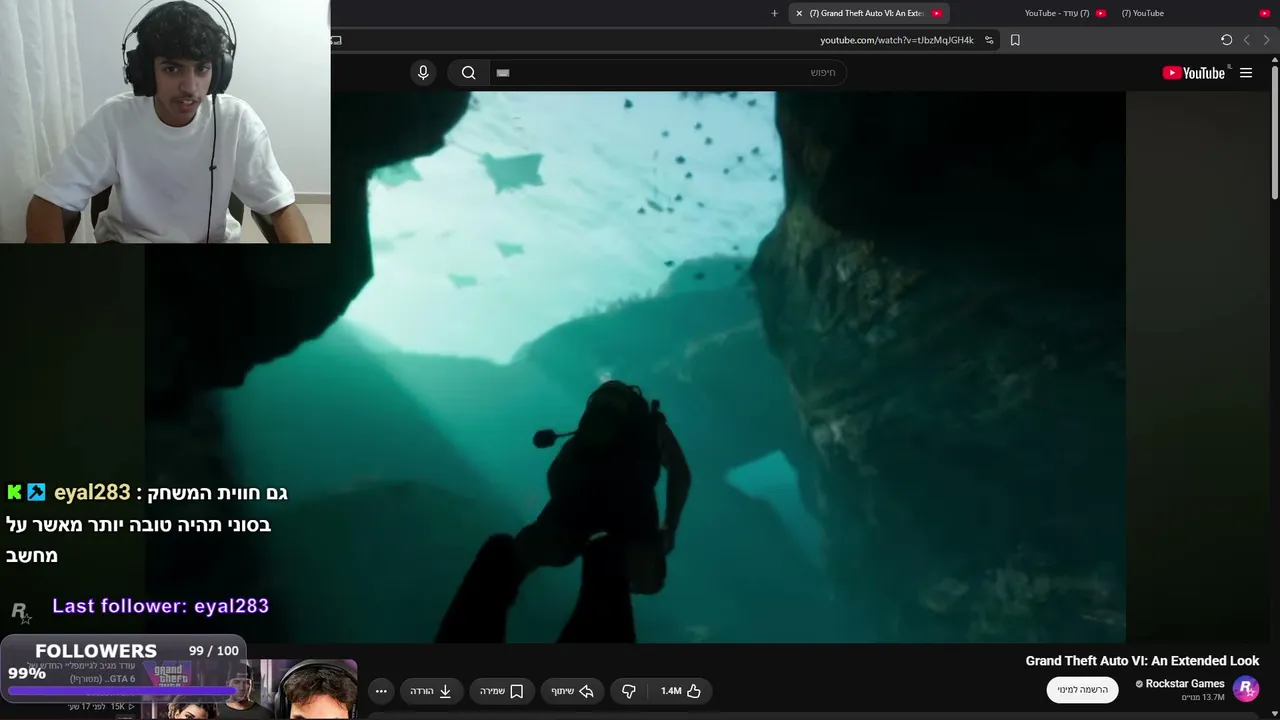Viewport: 1280px width, 720px height.
Task: Click the suggested video thumbnail with GTA logo
Action: tap(250, 688)
